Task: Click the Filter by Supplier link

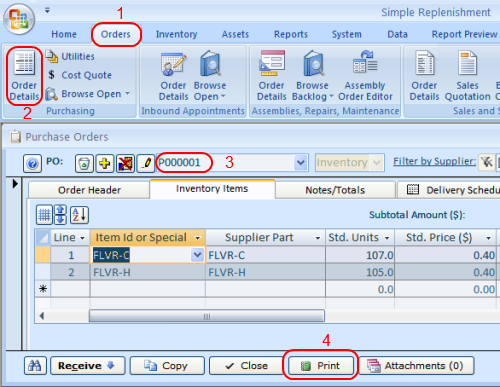Action: tap(434, 161)
